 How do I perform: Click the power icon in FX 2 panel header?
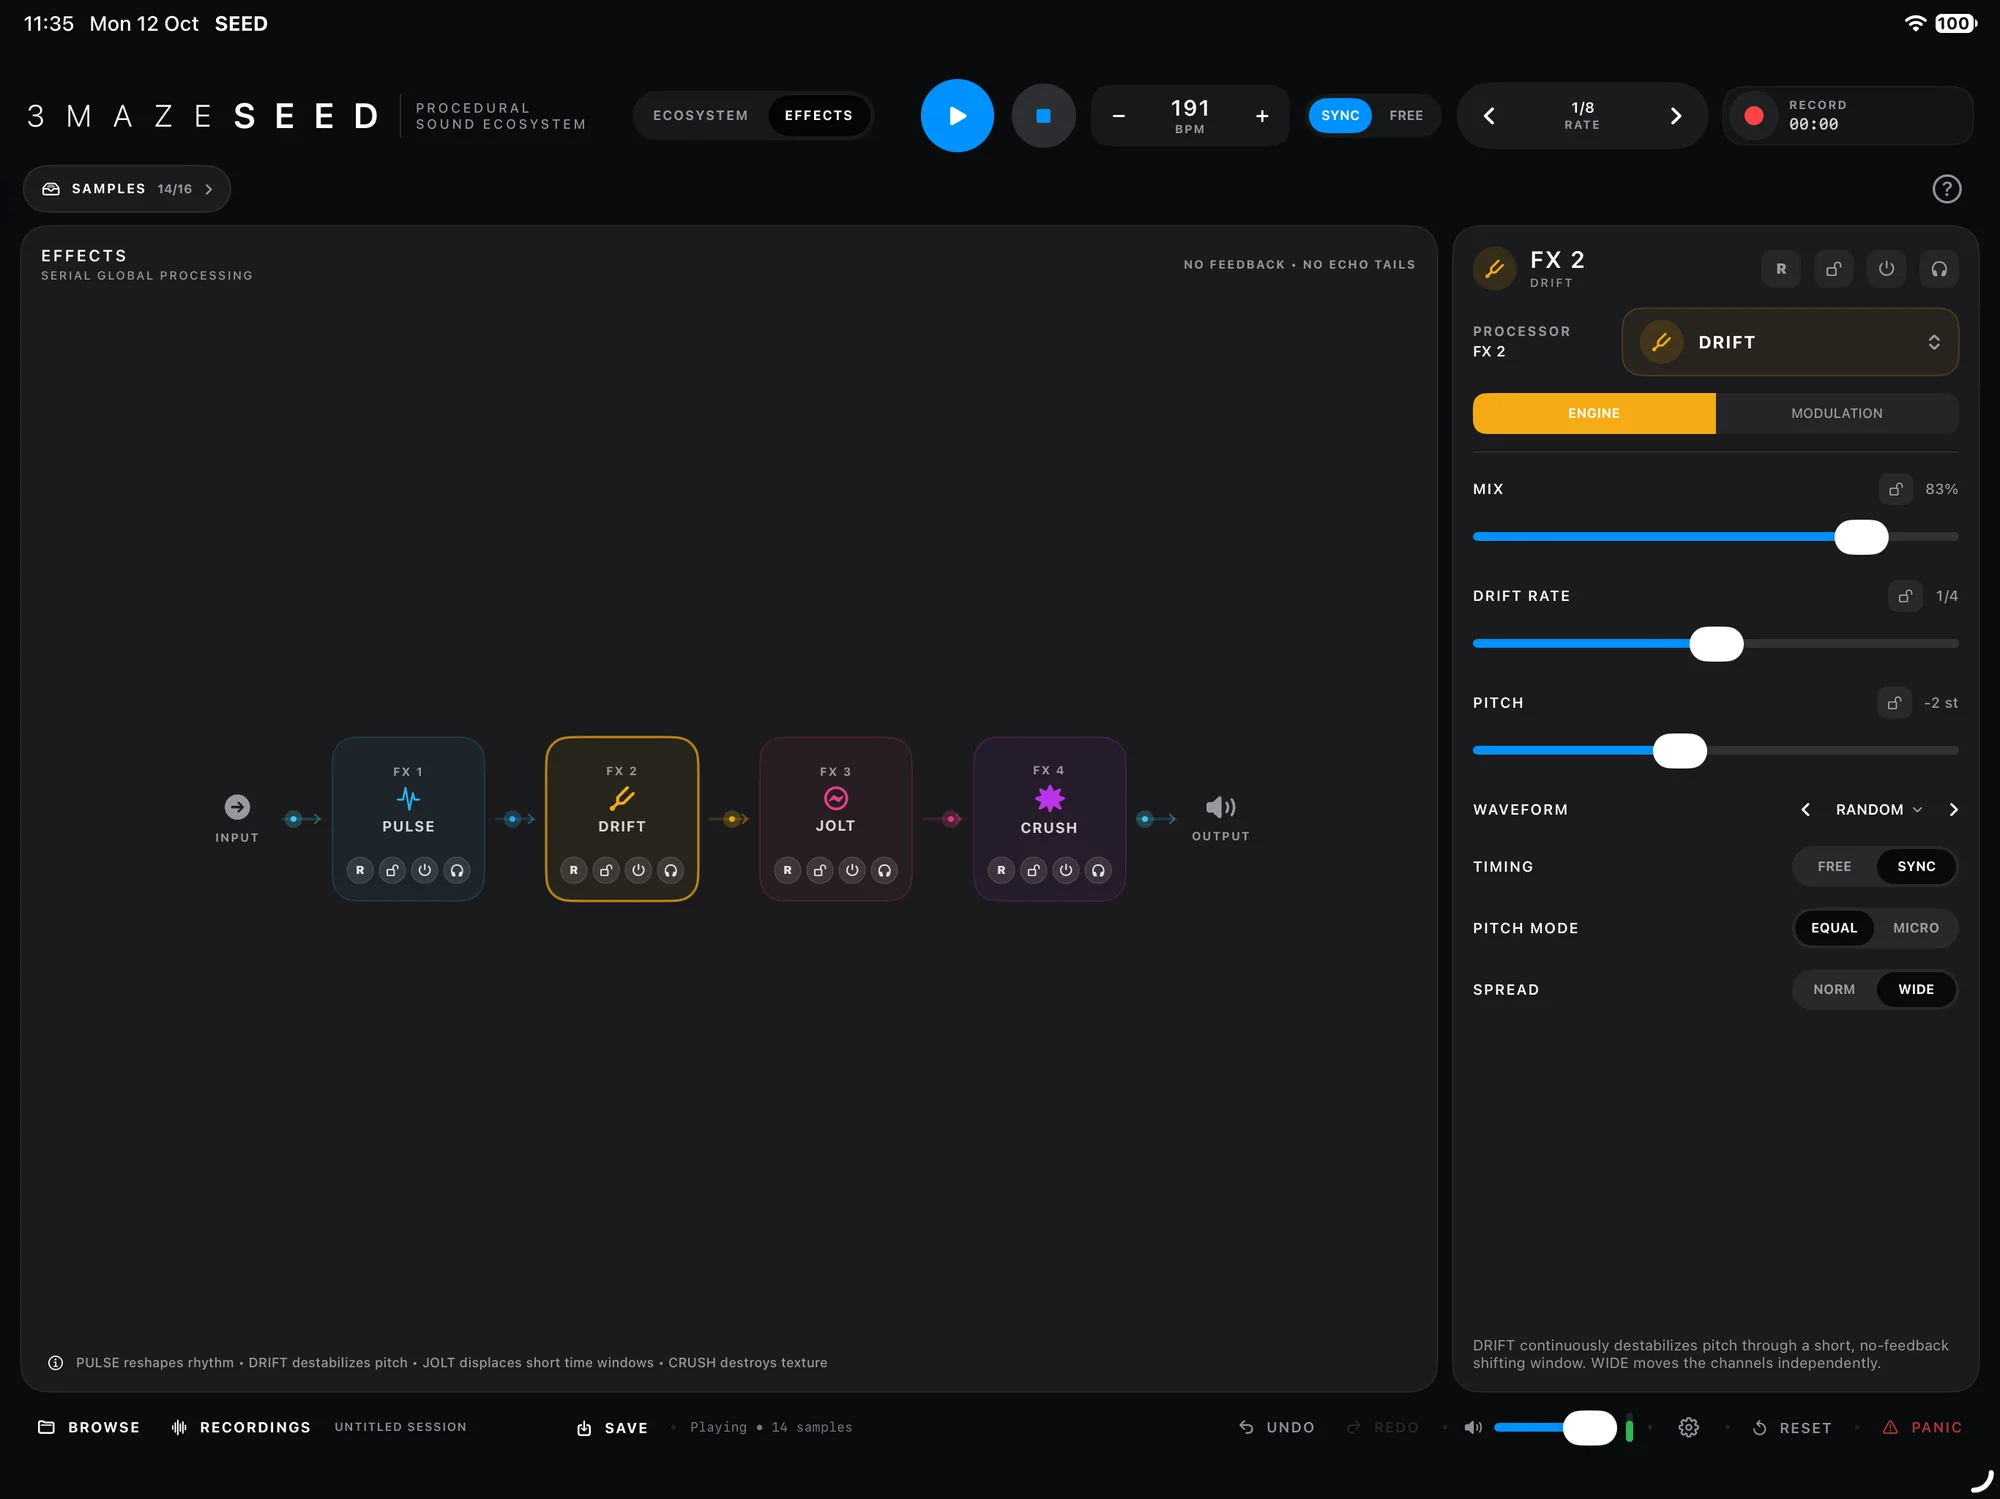[1886, 269]
